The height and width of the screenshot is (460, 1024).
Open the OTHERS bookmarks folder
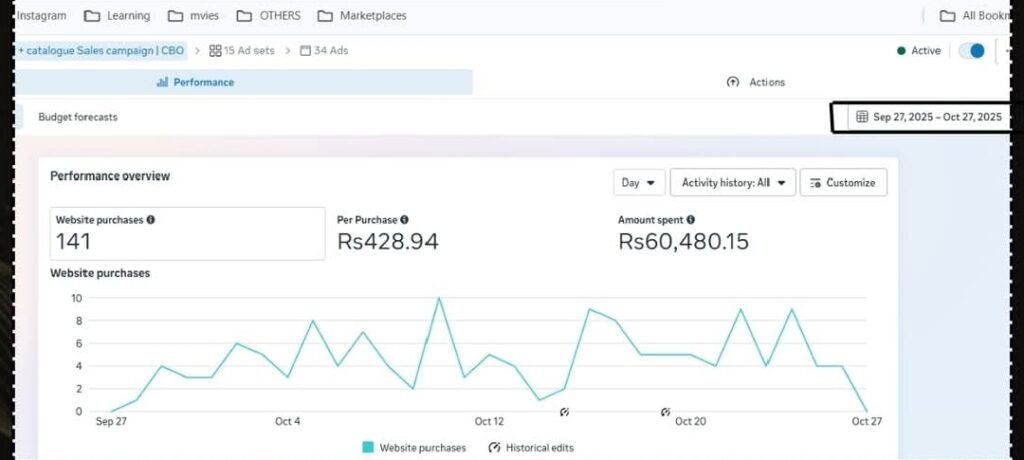pyautogui.click(x=268, y=16)
